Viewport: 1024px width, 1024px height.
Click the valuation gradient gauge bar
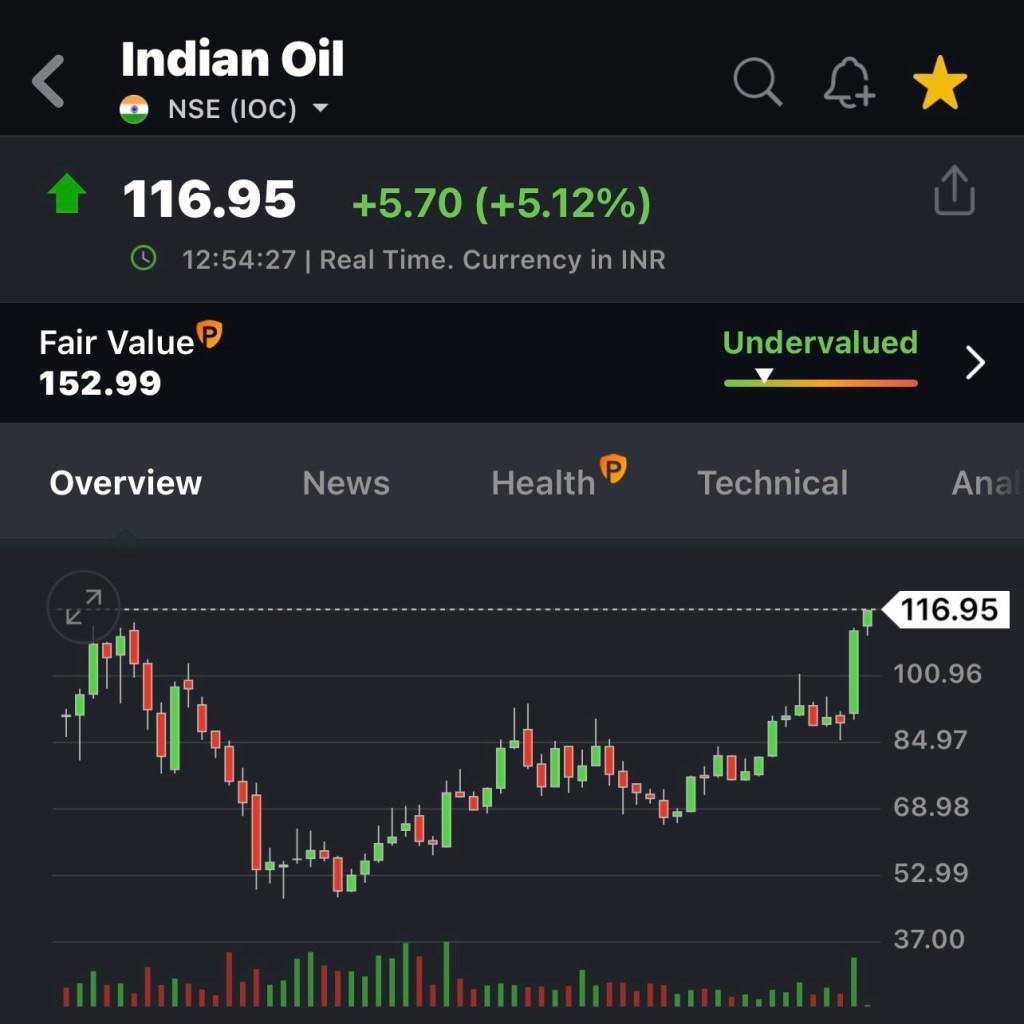(820, 382)
